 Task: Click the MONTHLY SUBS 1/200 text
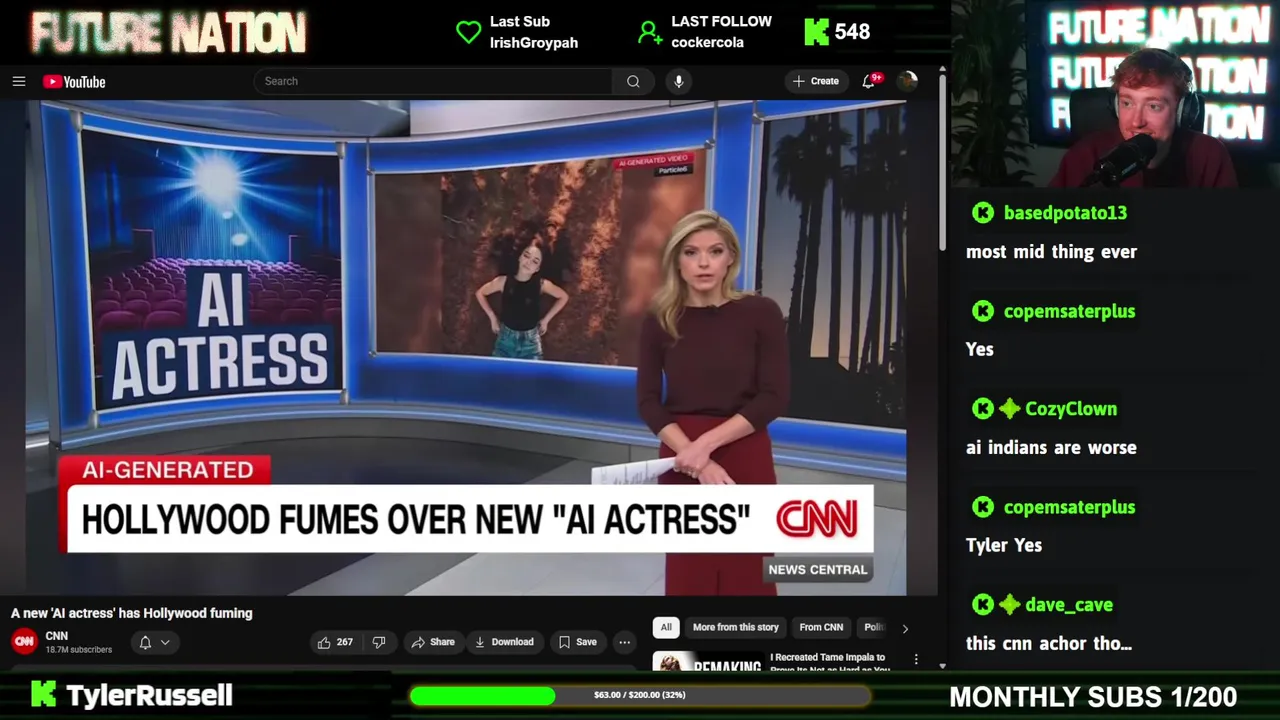click(x=1093, y=696)
